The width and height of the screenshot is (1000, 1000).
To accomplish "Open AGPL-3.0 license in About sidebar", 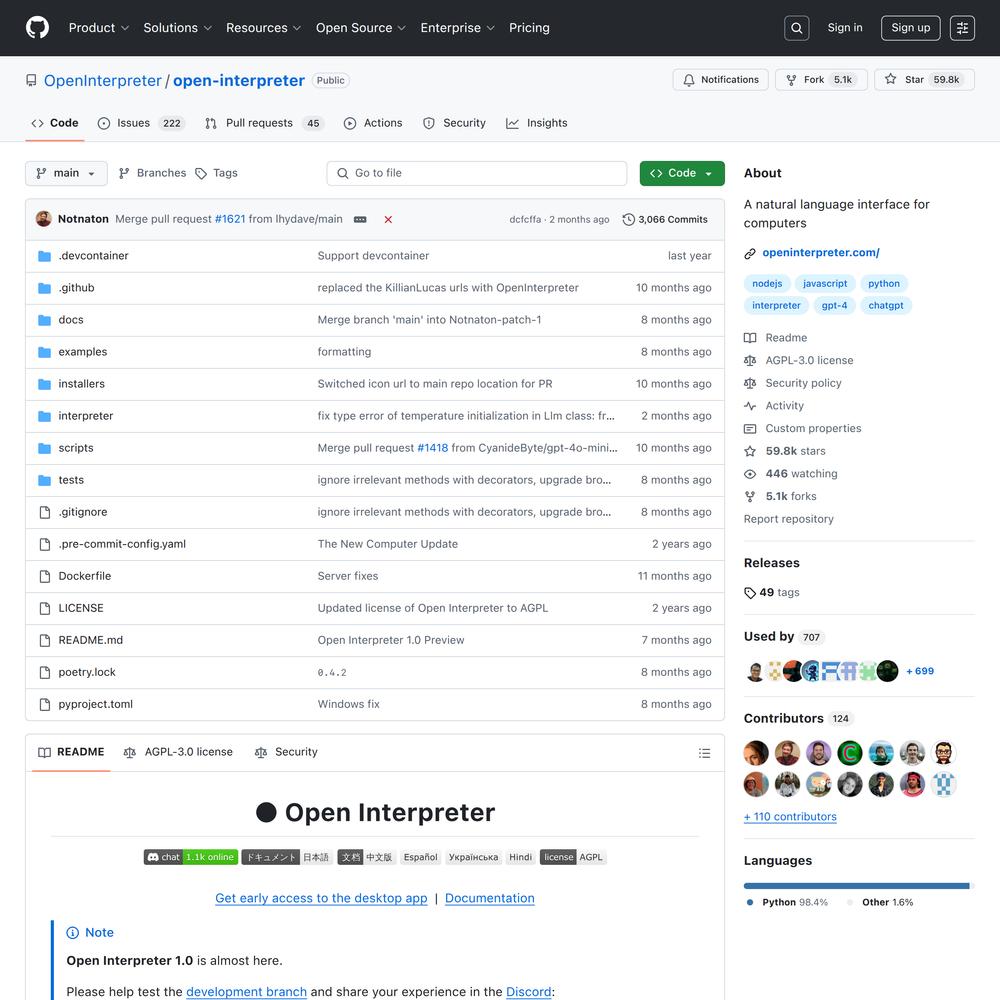I will click(798, 360).
